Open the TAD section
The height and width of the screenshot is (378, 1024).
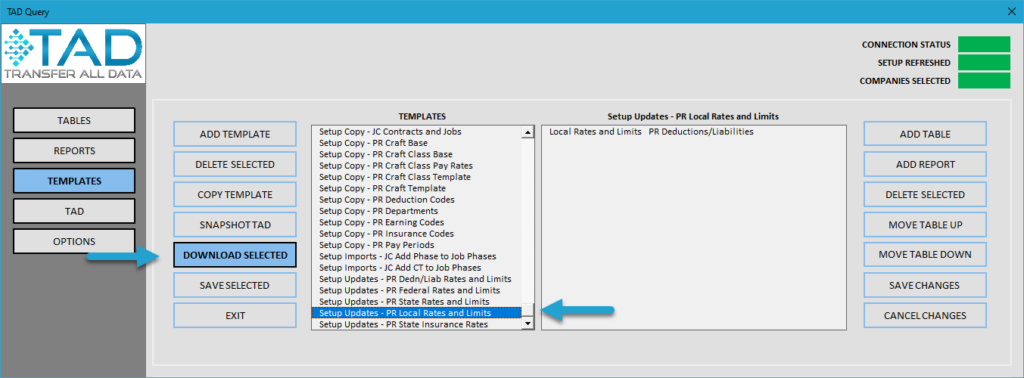[x=74, y=212]
